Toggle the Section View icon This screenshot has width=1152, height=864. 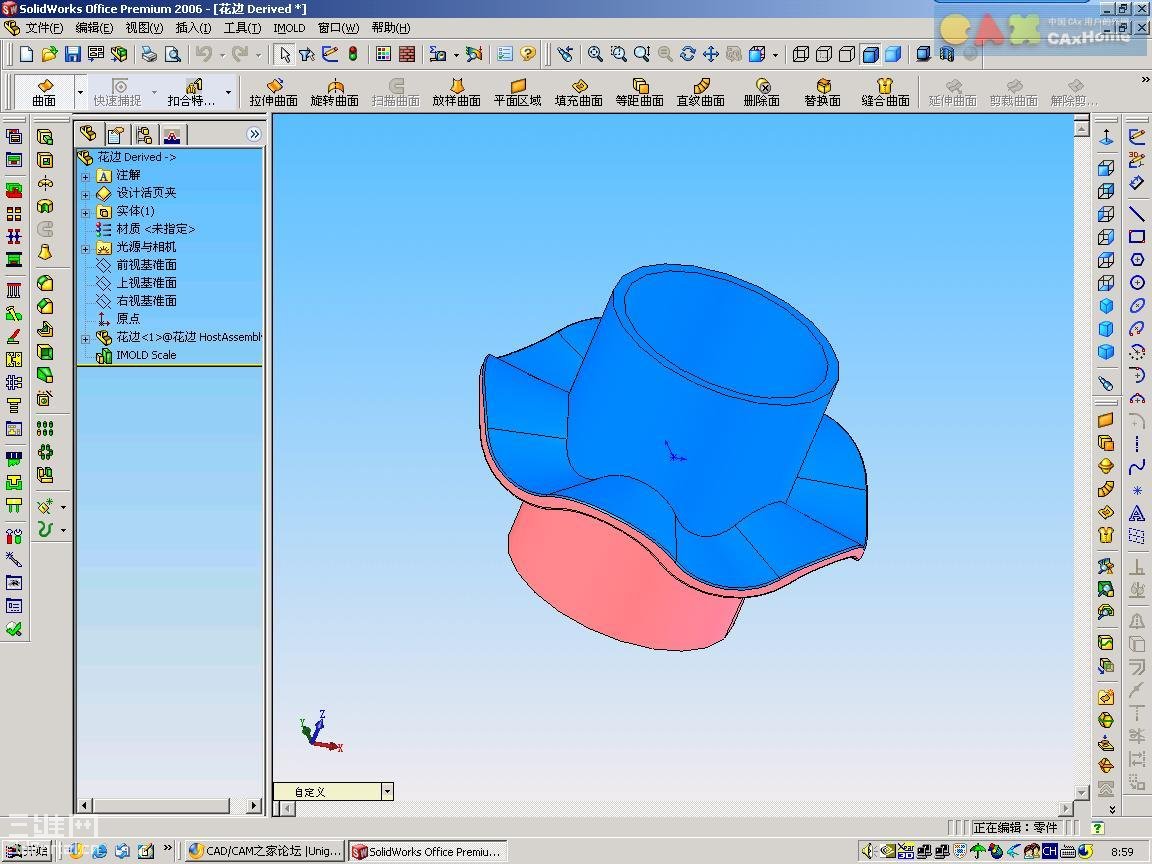pyautogui.click(x=947, y=54)
